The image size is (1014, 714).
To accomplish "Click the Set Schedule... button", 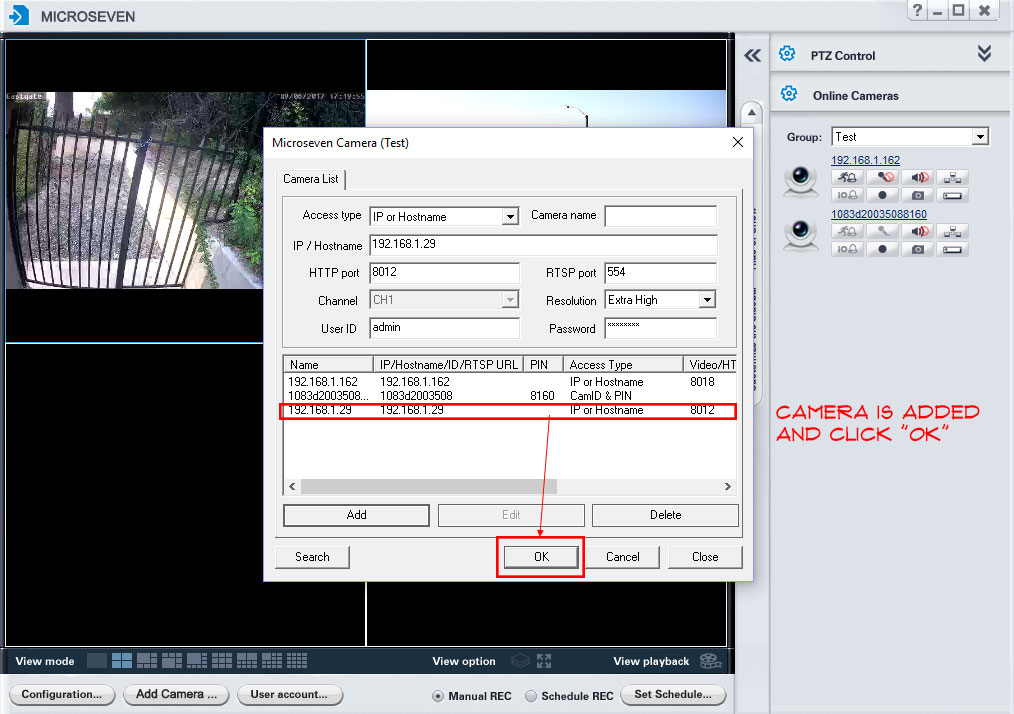I will [x=673, y=695].
